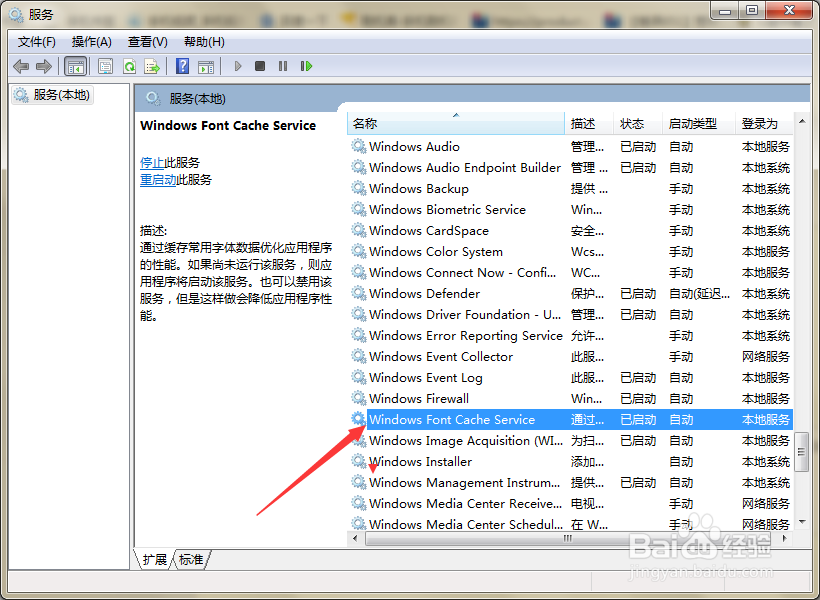This screenshot has height=600, width=820.
Task: Click the Back arrow toolbar icon
Action: coord(21,66)
